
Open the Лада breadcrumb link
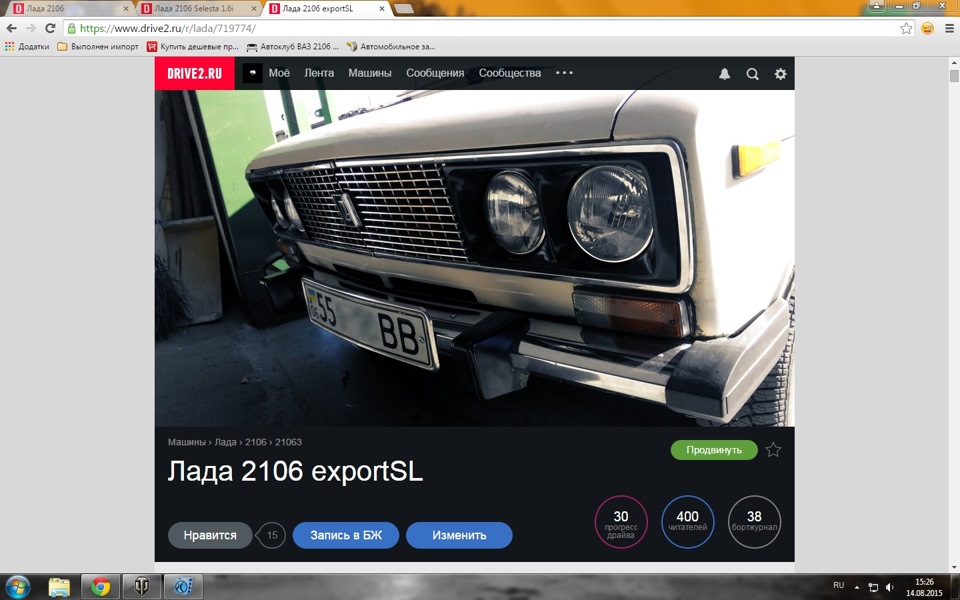225,442
